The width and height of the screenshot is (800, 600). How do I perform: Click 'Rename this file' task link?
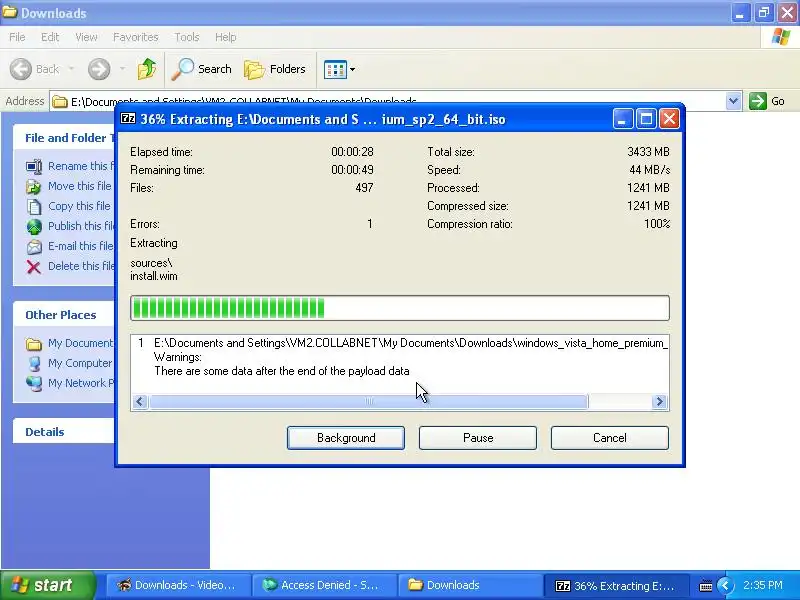coord(81,166)
